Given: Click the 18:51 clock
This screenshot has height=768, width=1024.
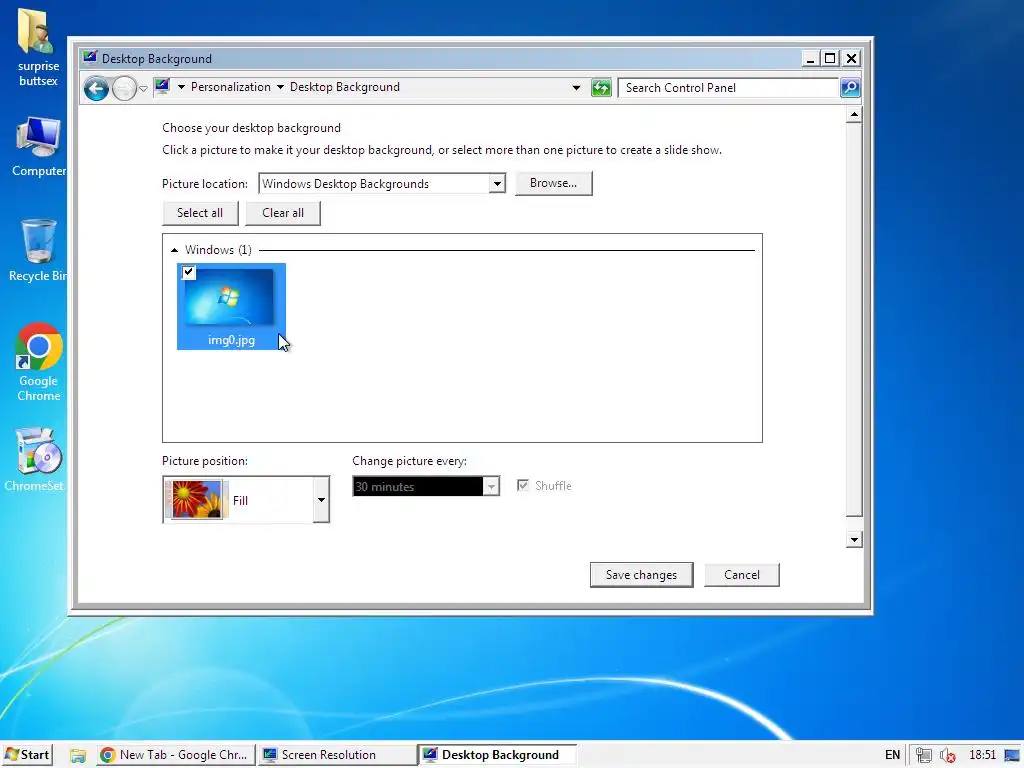Looking at the screenshot, I should point(982,755).
